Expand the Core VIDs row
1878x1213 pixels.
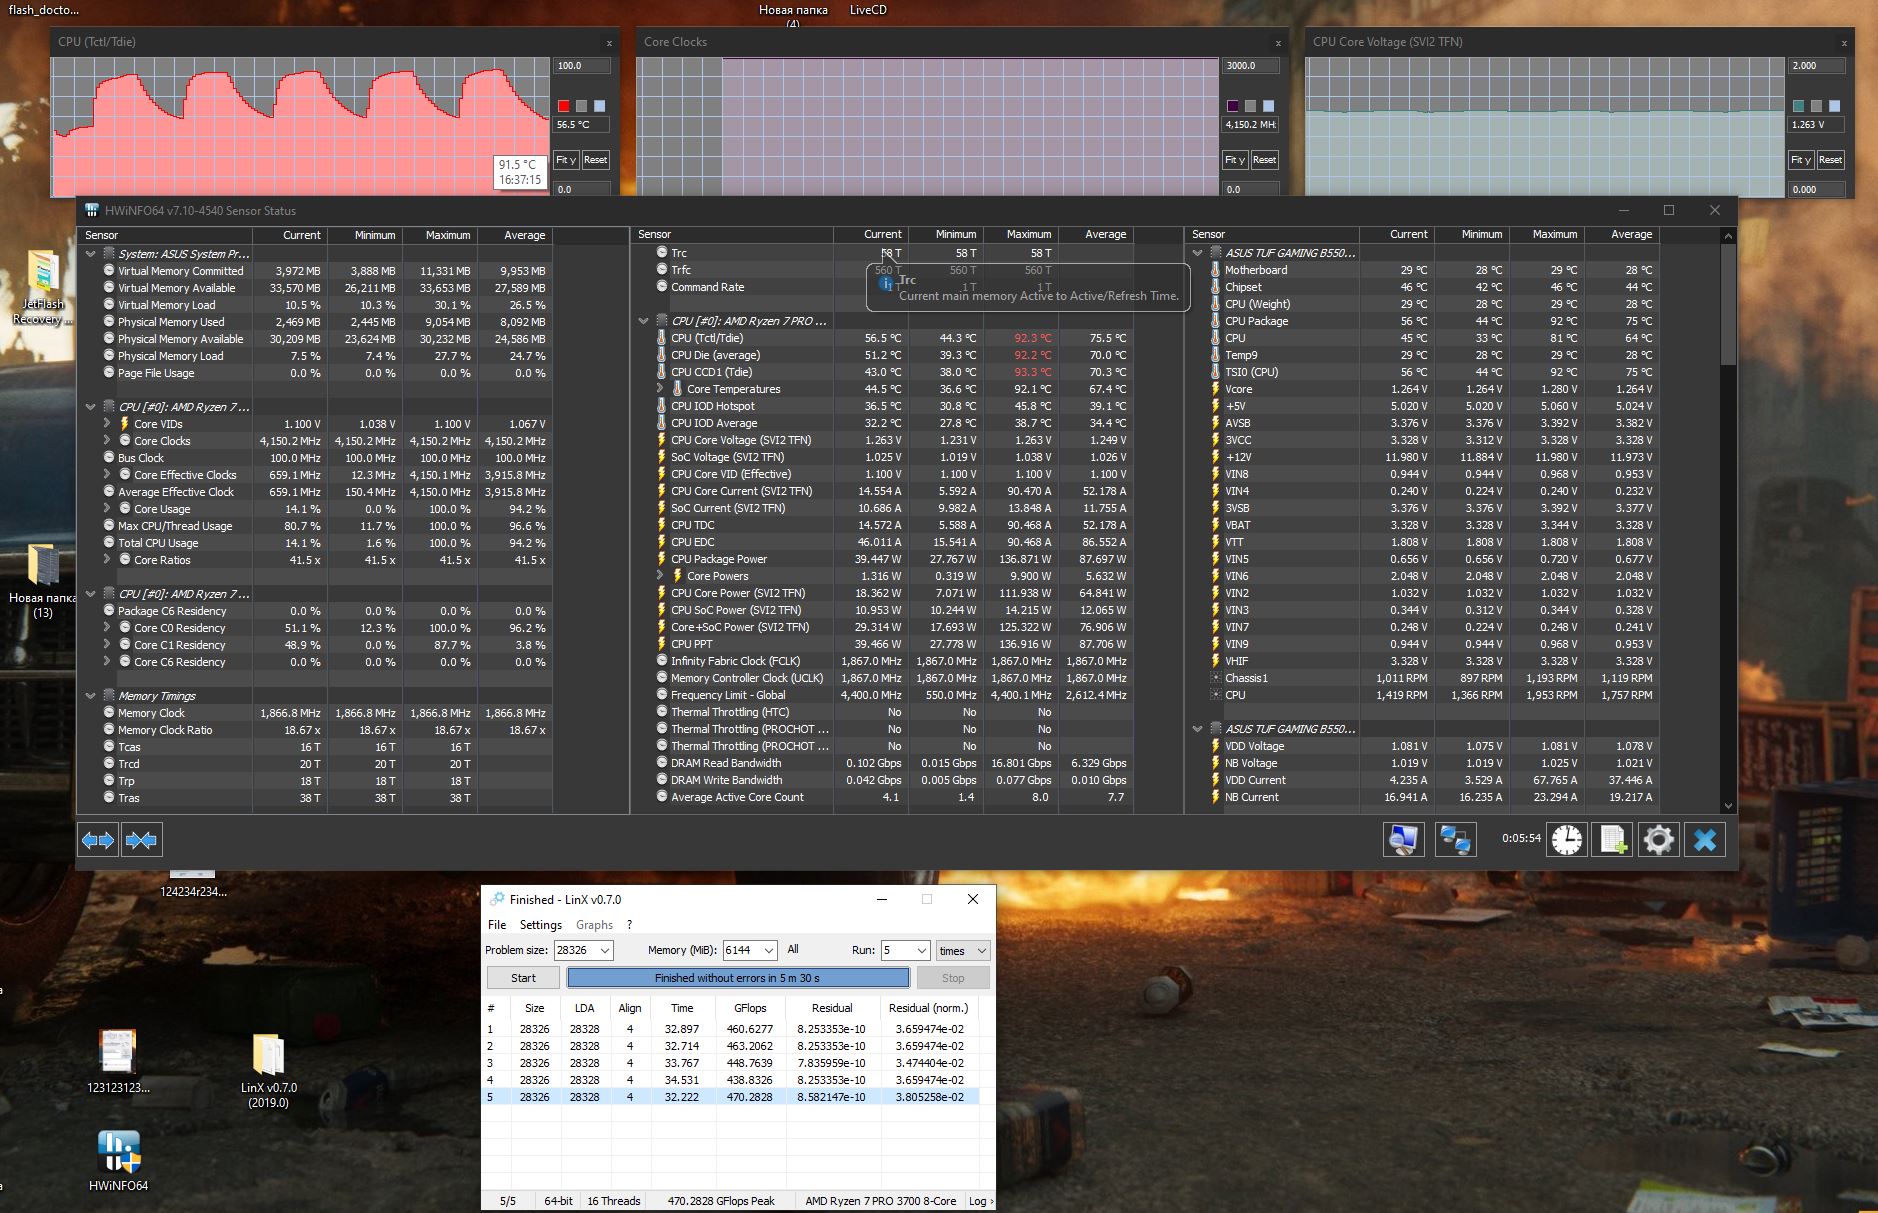[x=107, y=424]
